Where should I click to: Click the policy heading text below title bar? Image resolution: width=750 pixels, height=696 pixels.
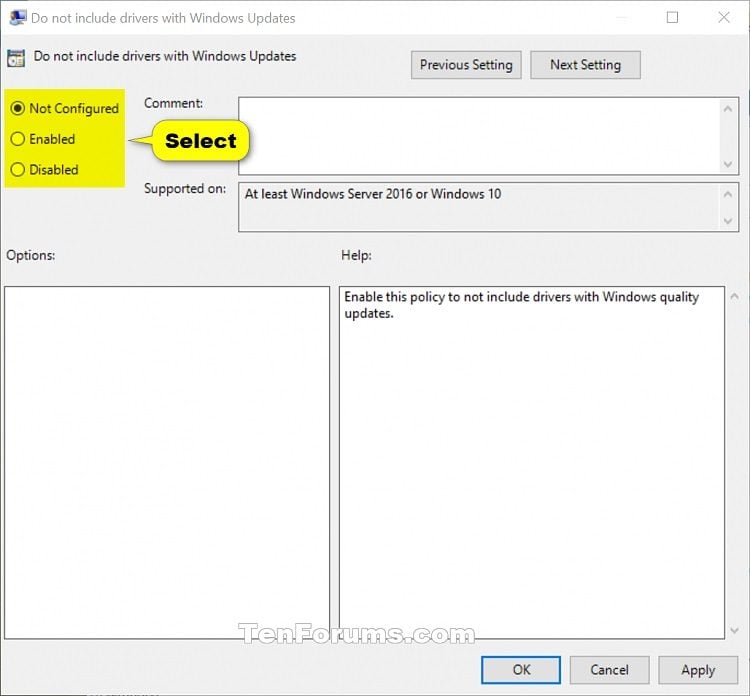pos(165,56)
